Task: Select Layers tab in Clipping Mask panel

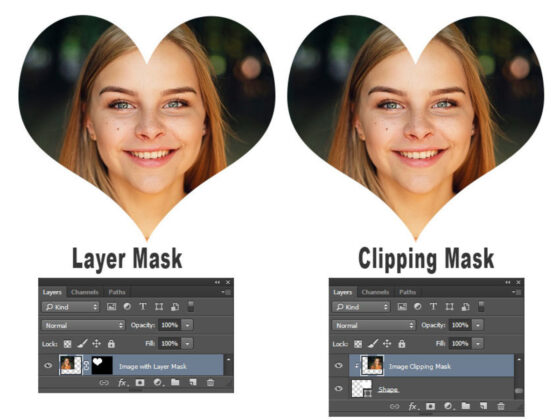Action: click(x=342, y=292)
